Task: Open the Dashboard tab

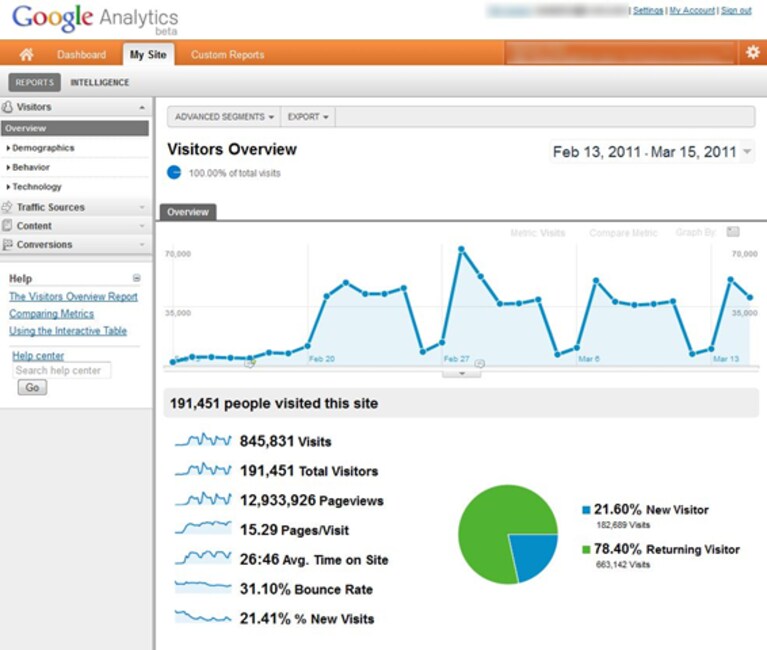Action: [81, 55]
